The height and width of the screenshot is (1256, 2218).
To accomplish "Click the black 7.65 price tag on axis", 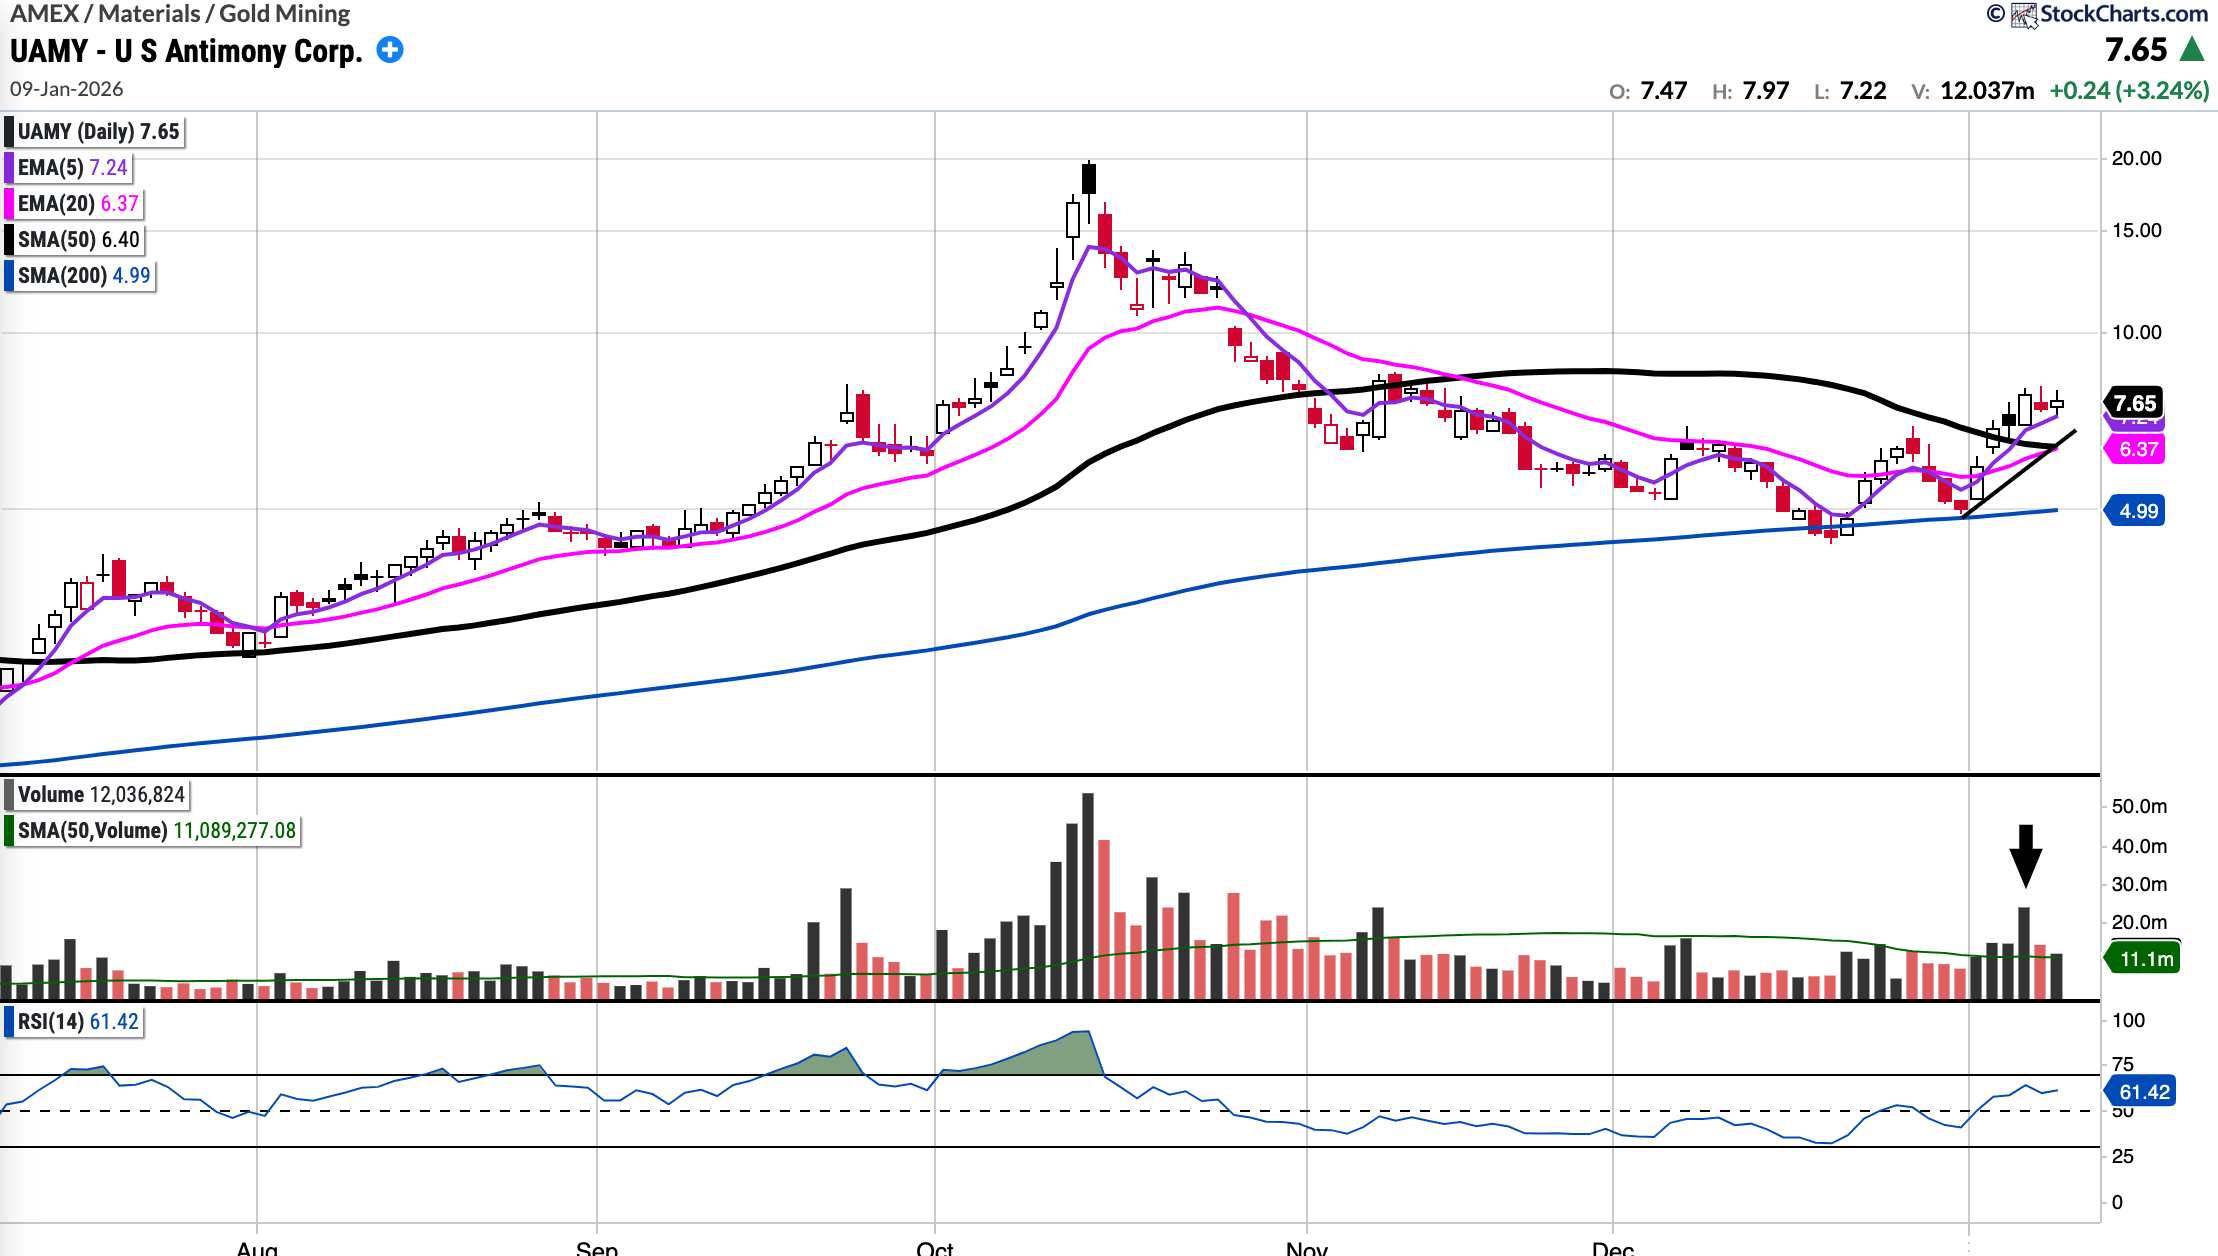I will 2135,403.
